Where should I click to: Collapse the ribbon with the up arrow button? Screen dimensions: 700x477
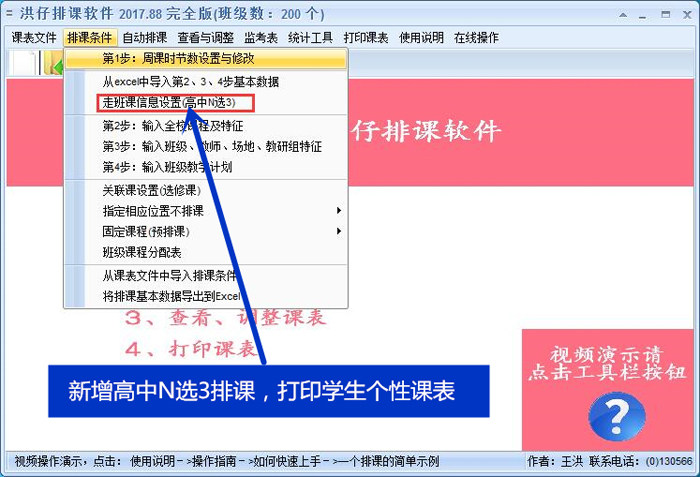point(623,15)
